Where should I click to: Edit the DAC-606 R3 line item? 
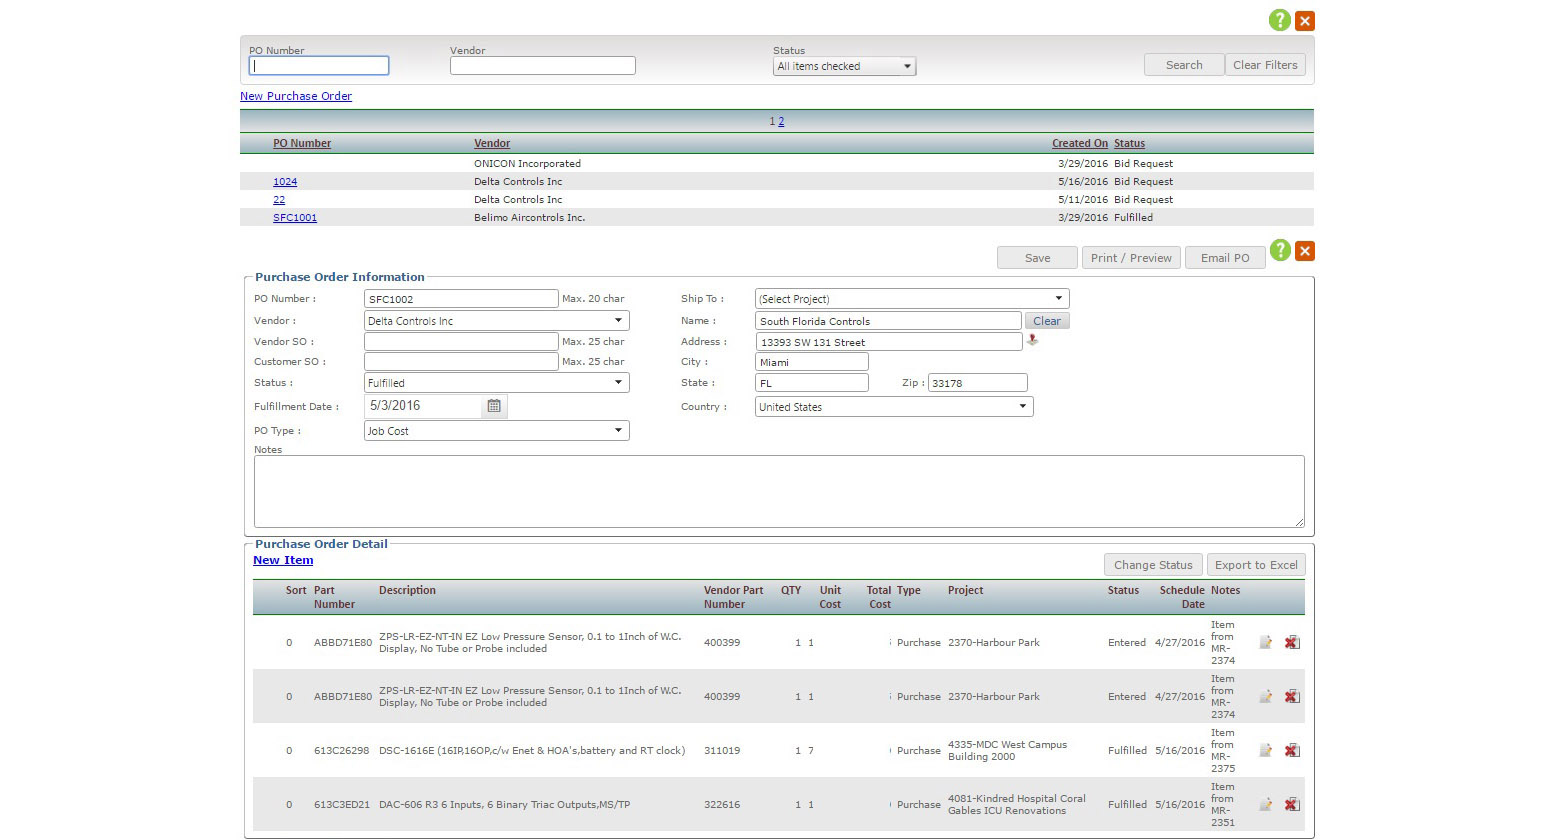pos(1265,805)
